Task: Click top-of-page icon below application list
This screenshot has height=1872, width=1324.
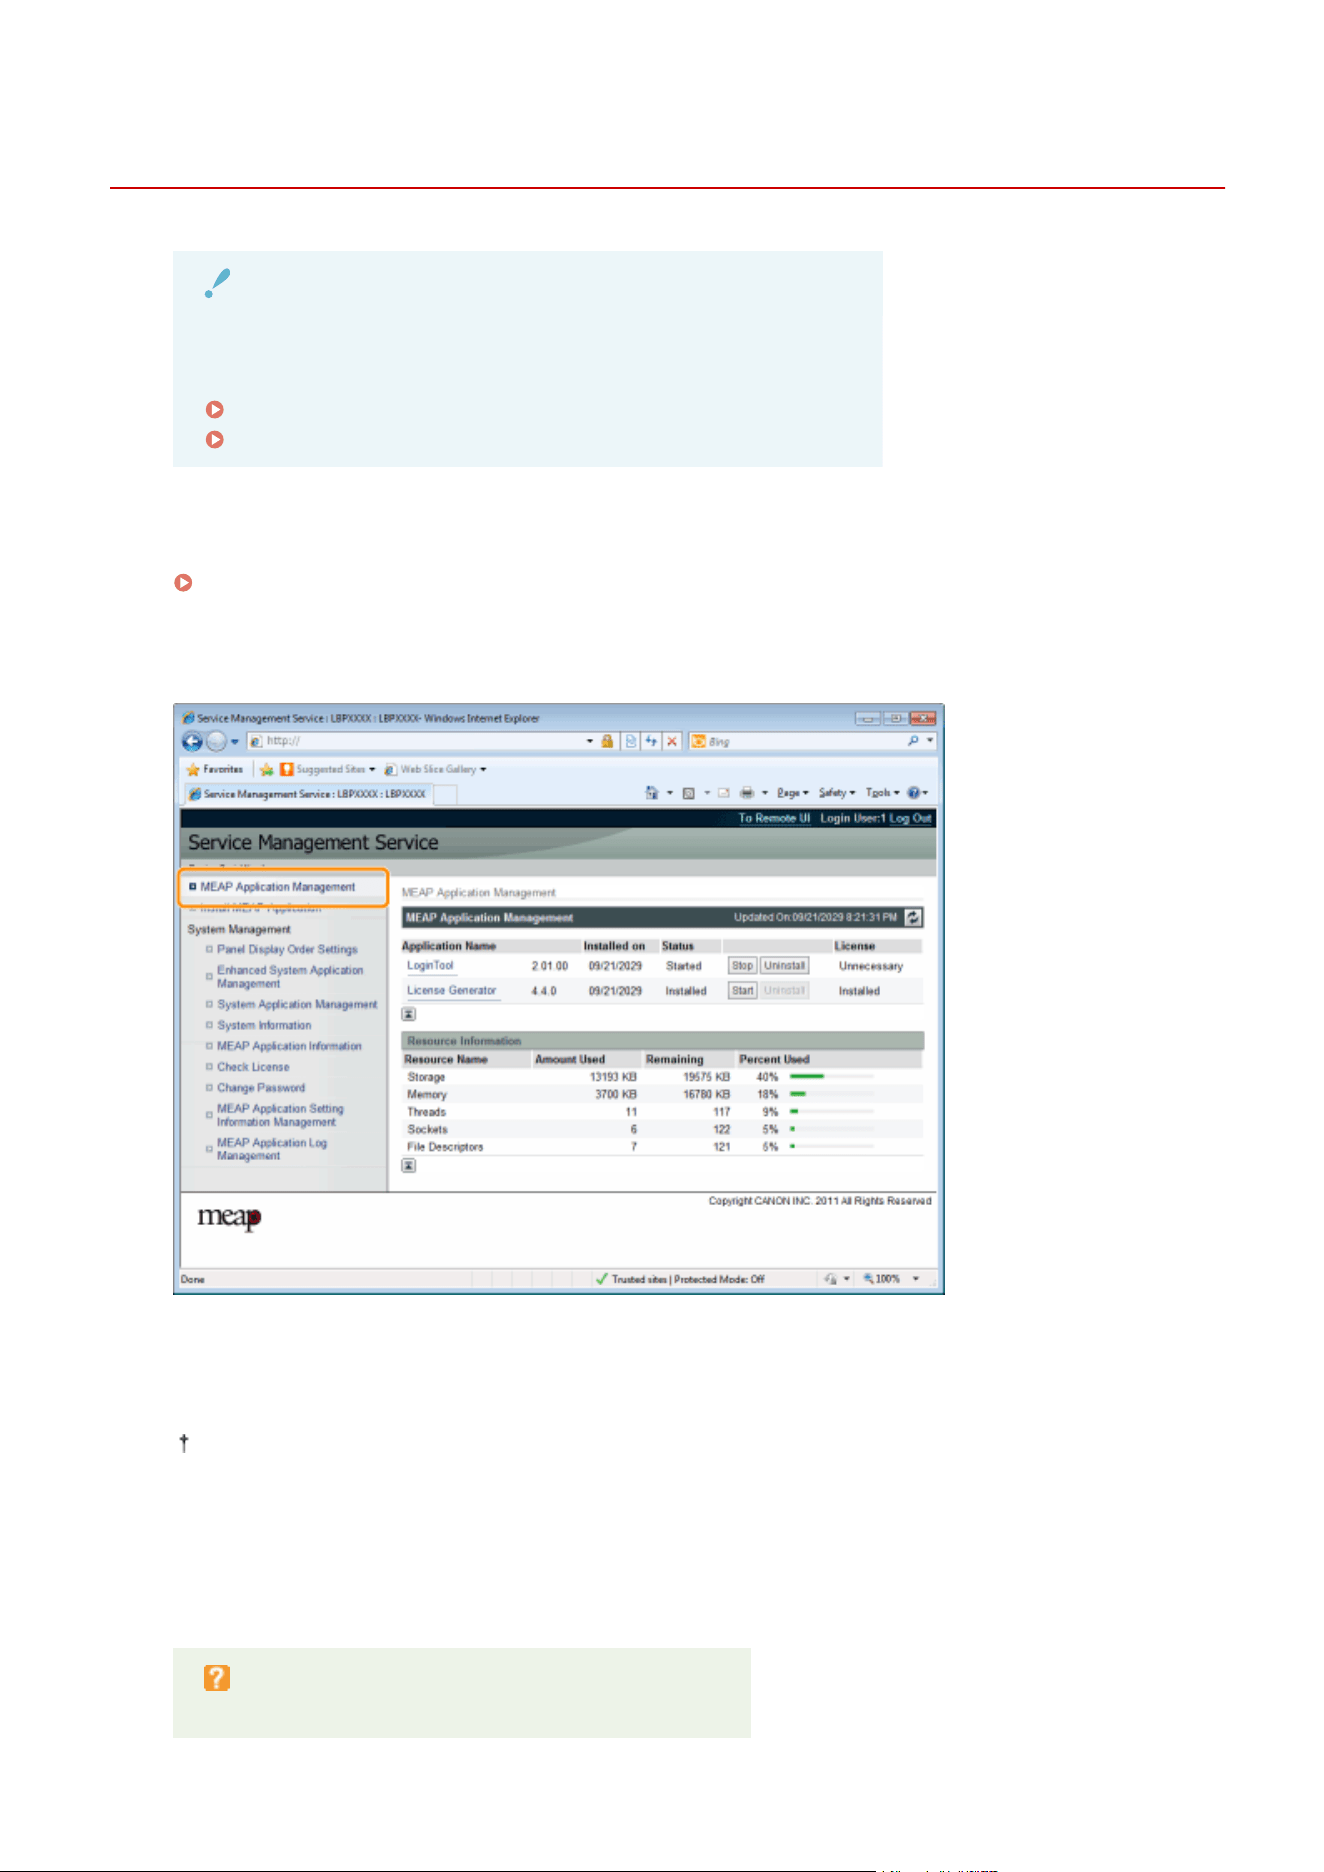Action: click(409, 1014)
